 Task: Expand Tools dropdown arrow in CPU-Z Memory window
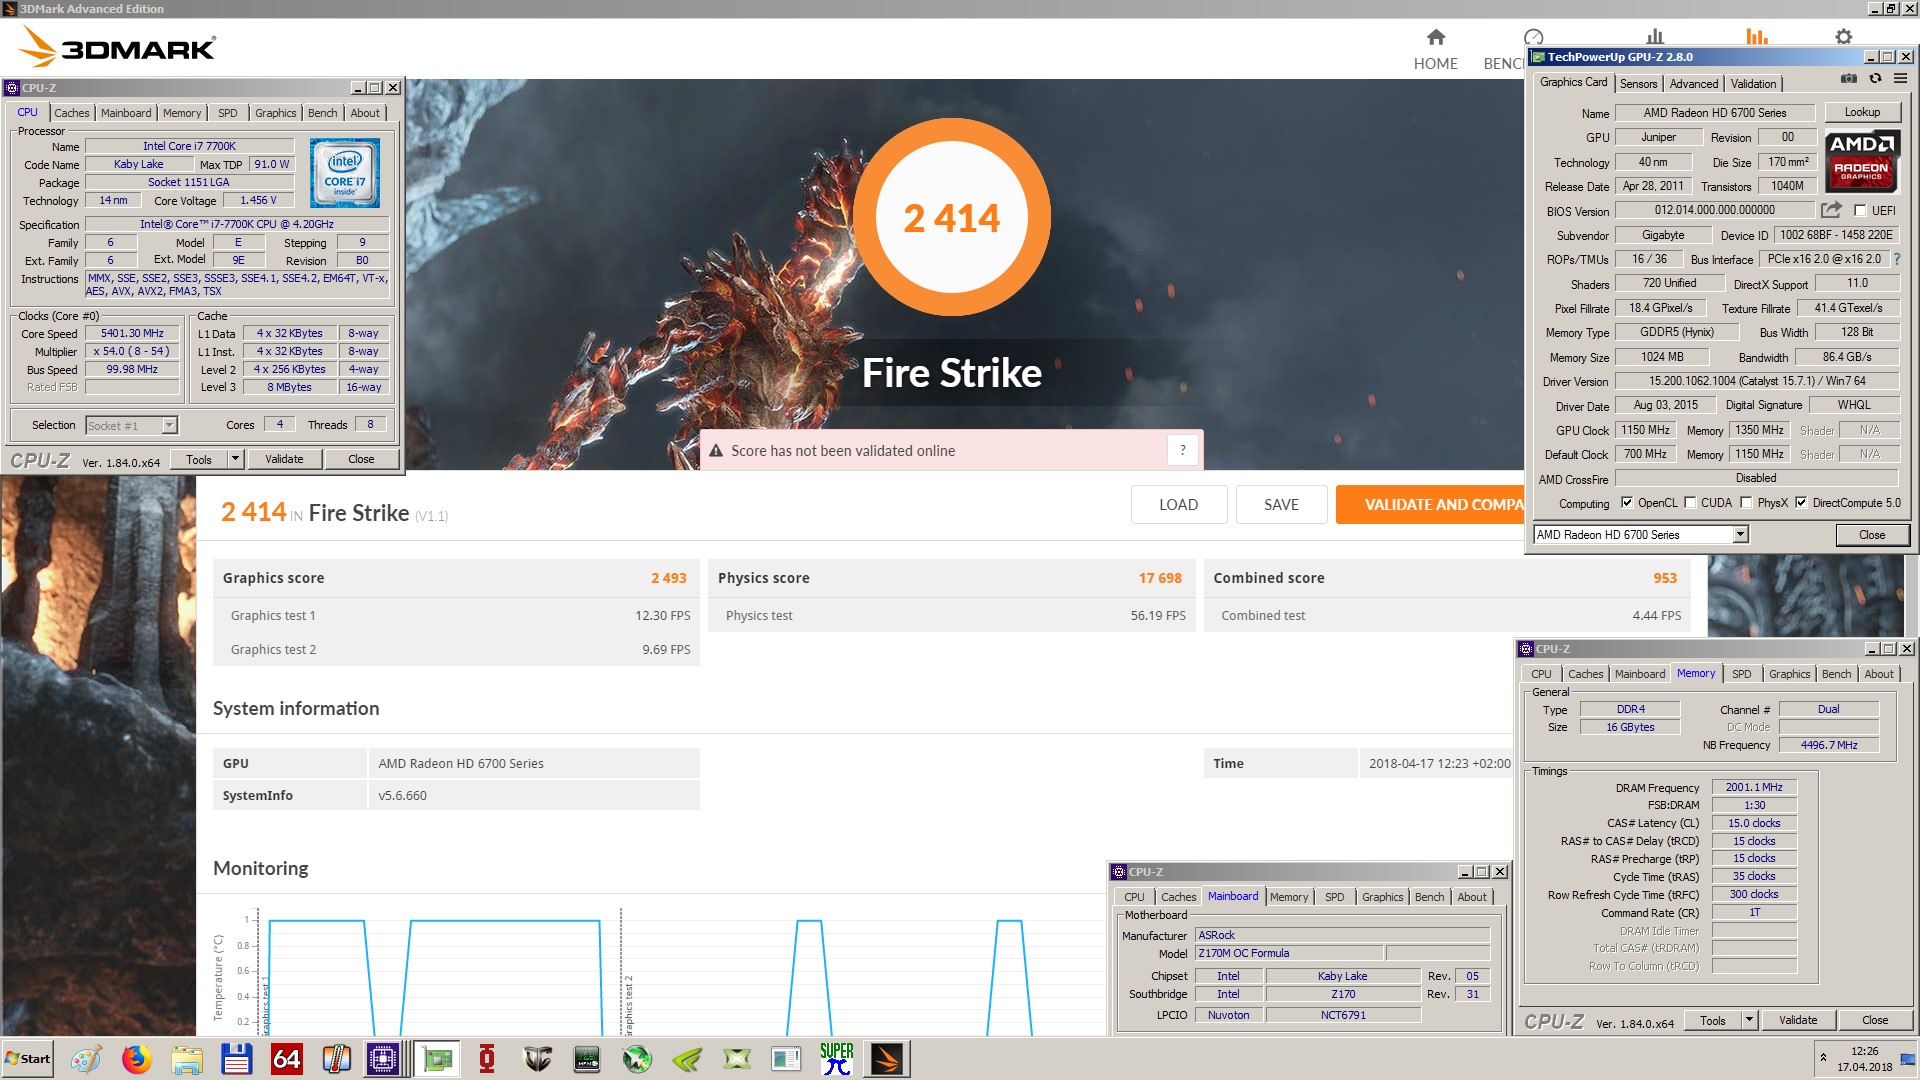1749,1020
